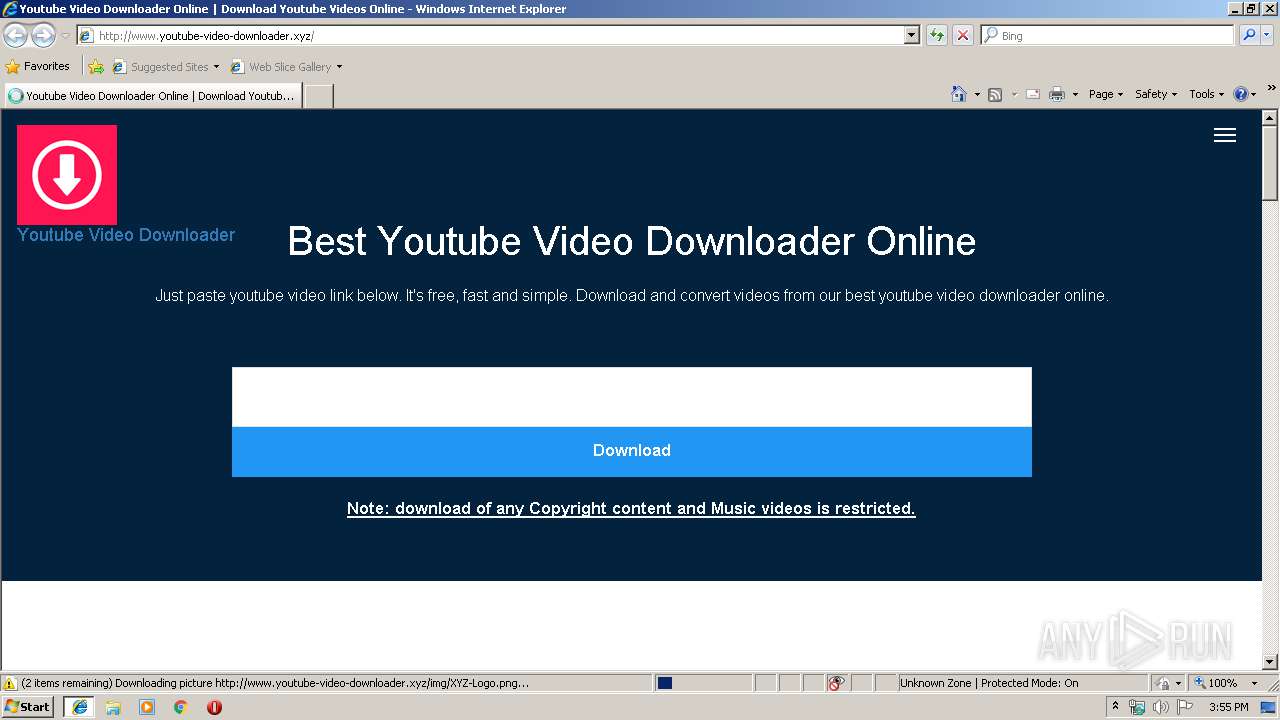The width and height of the screenshot is (1280, 720).
Task: Open the Suggested Sites link
Action: 165,67
